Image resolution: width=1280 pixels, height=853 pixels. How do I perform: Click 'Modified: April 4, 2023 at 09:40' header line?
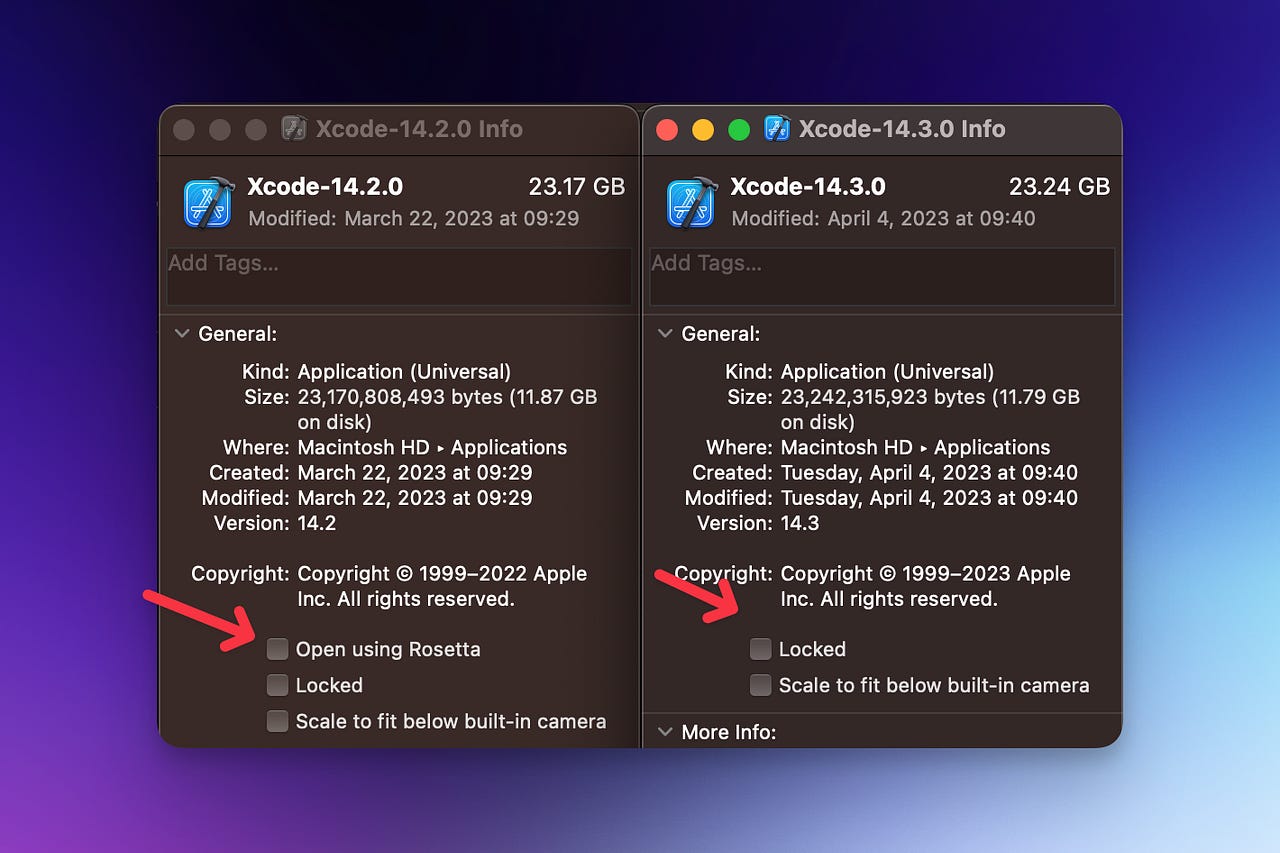tap(884, 218)
